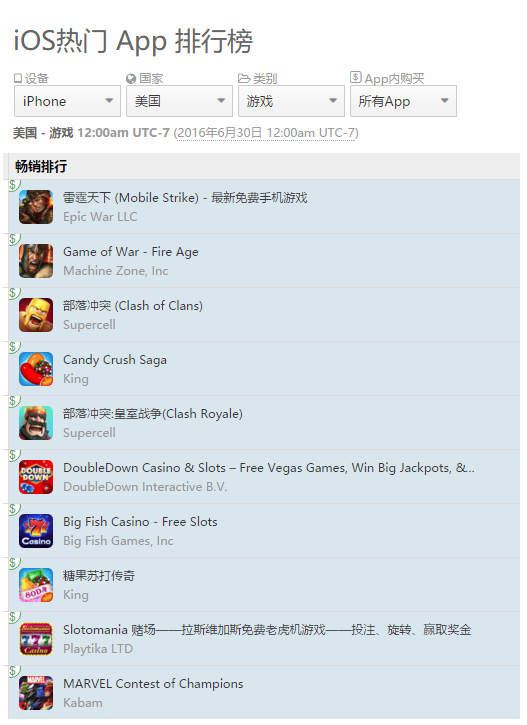Click the Clash Royale app icon
Viewport: 527px width, 725px height.
[x=36, y=423]
